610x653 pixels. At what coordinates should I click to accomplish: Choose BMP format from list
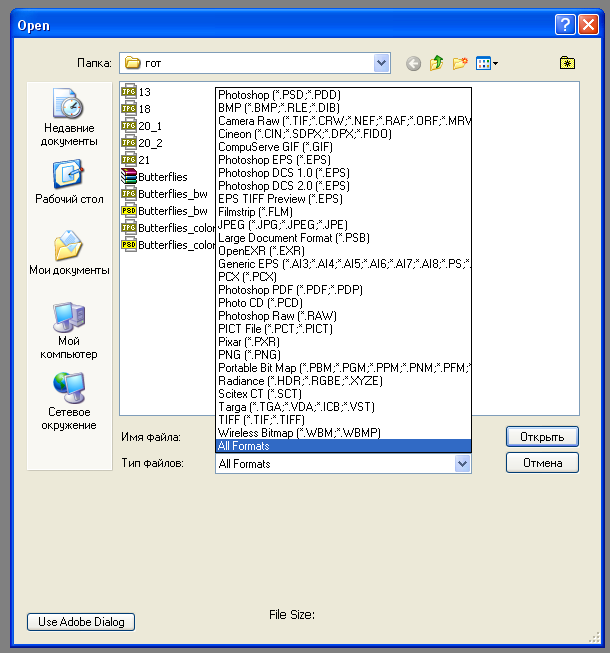point(344,108)
